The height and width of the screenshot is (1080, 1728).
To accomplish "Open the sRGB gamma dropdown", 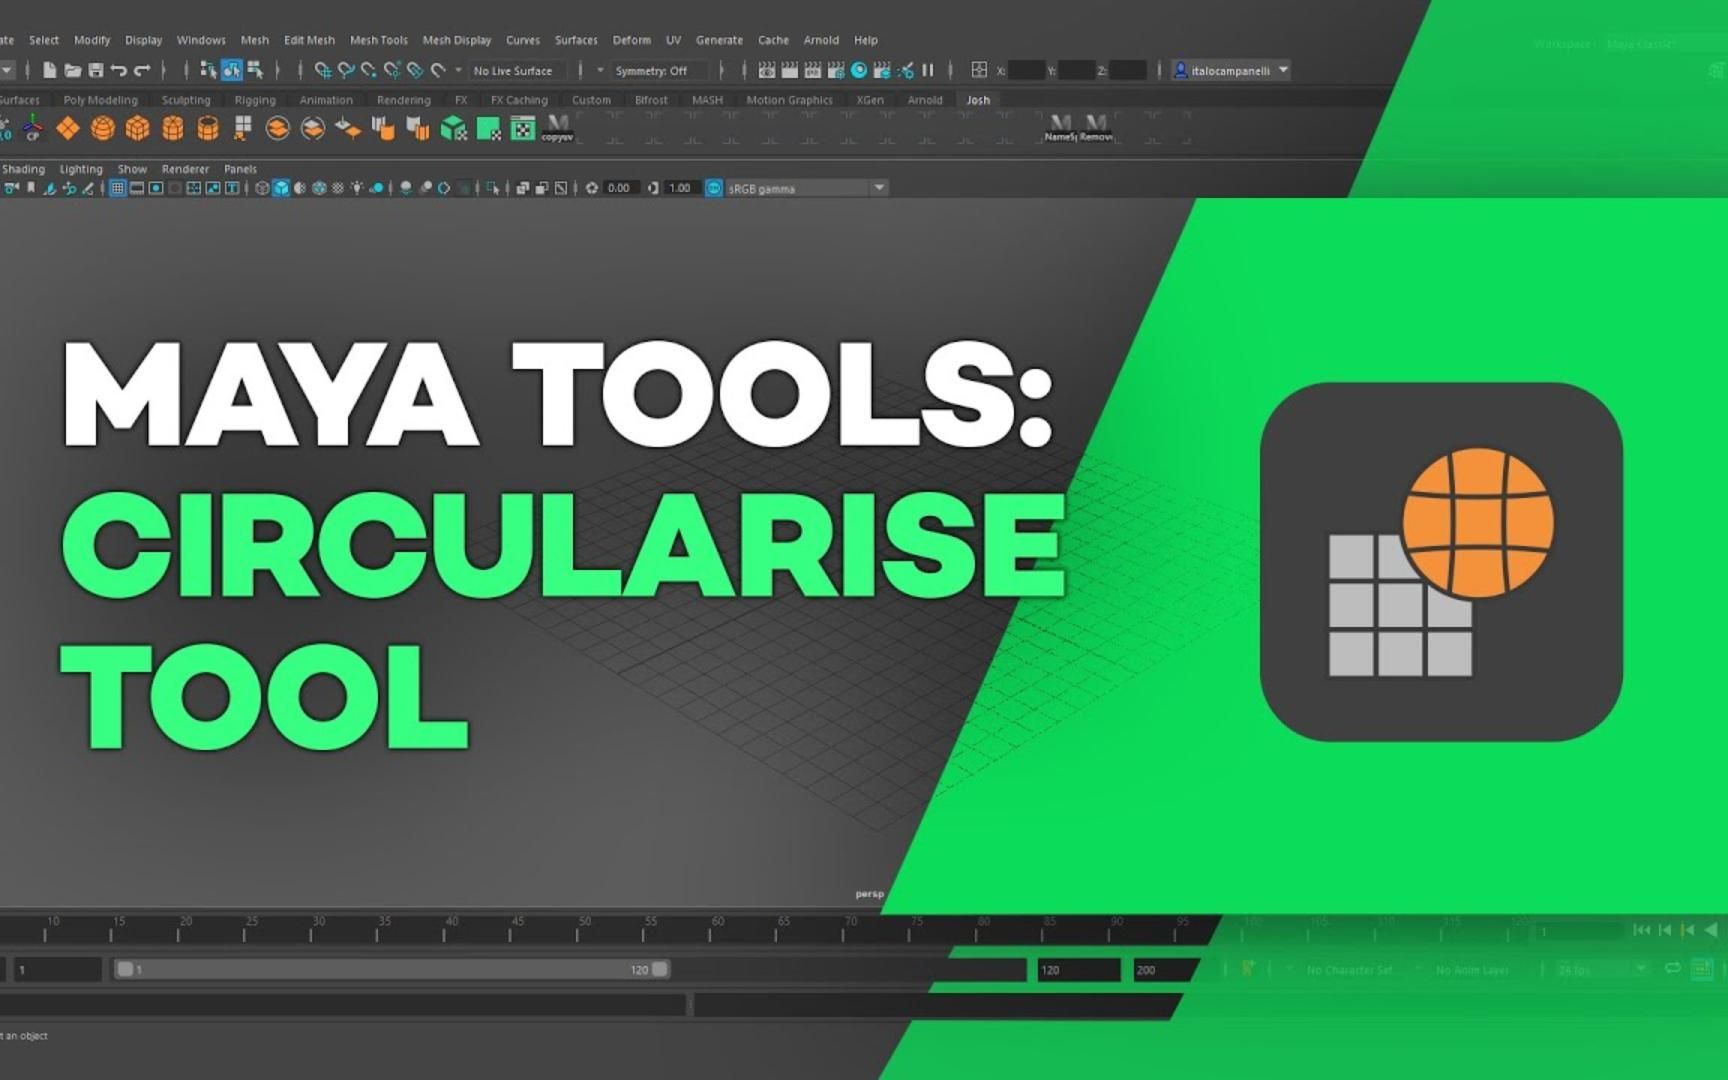I will click(878, 187).
